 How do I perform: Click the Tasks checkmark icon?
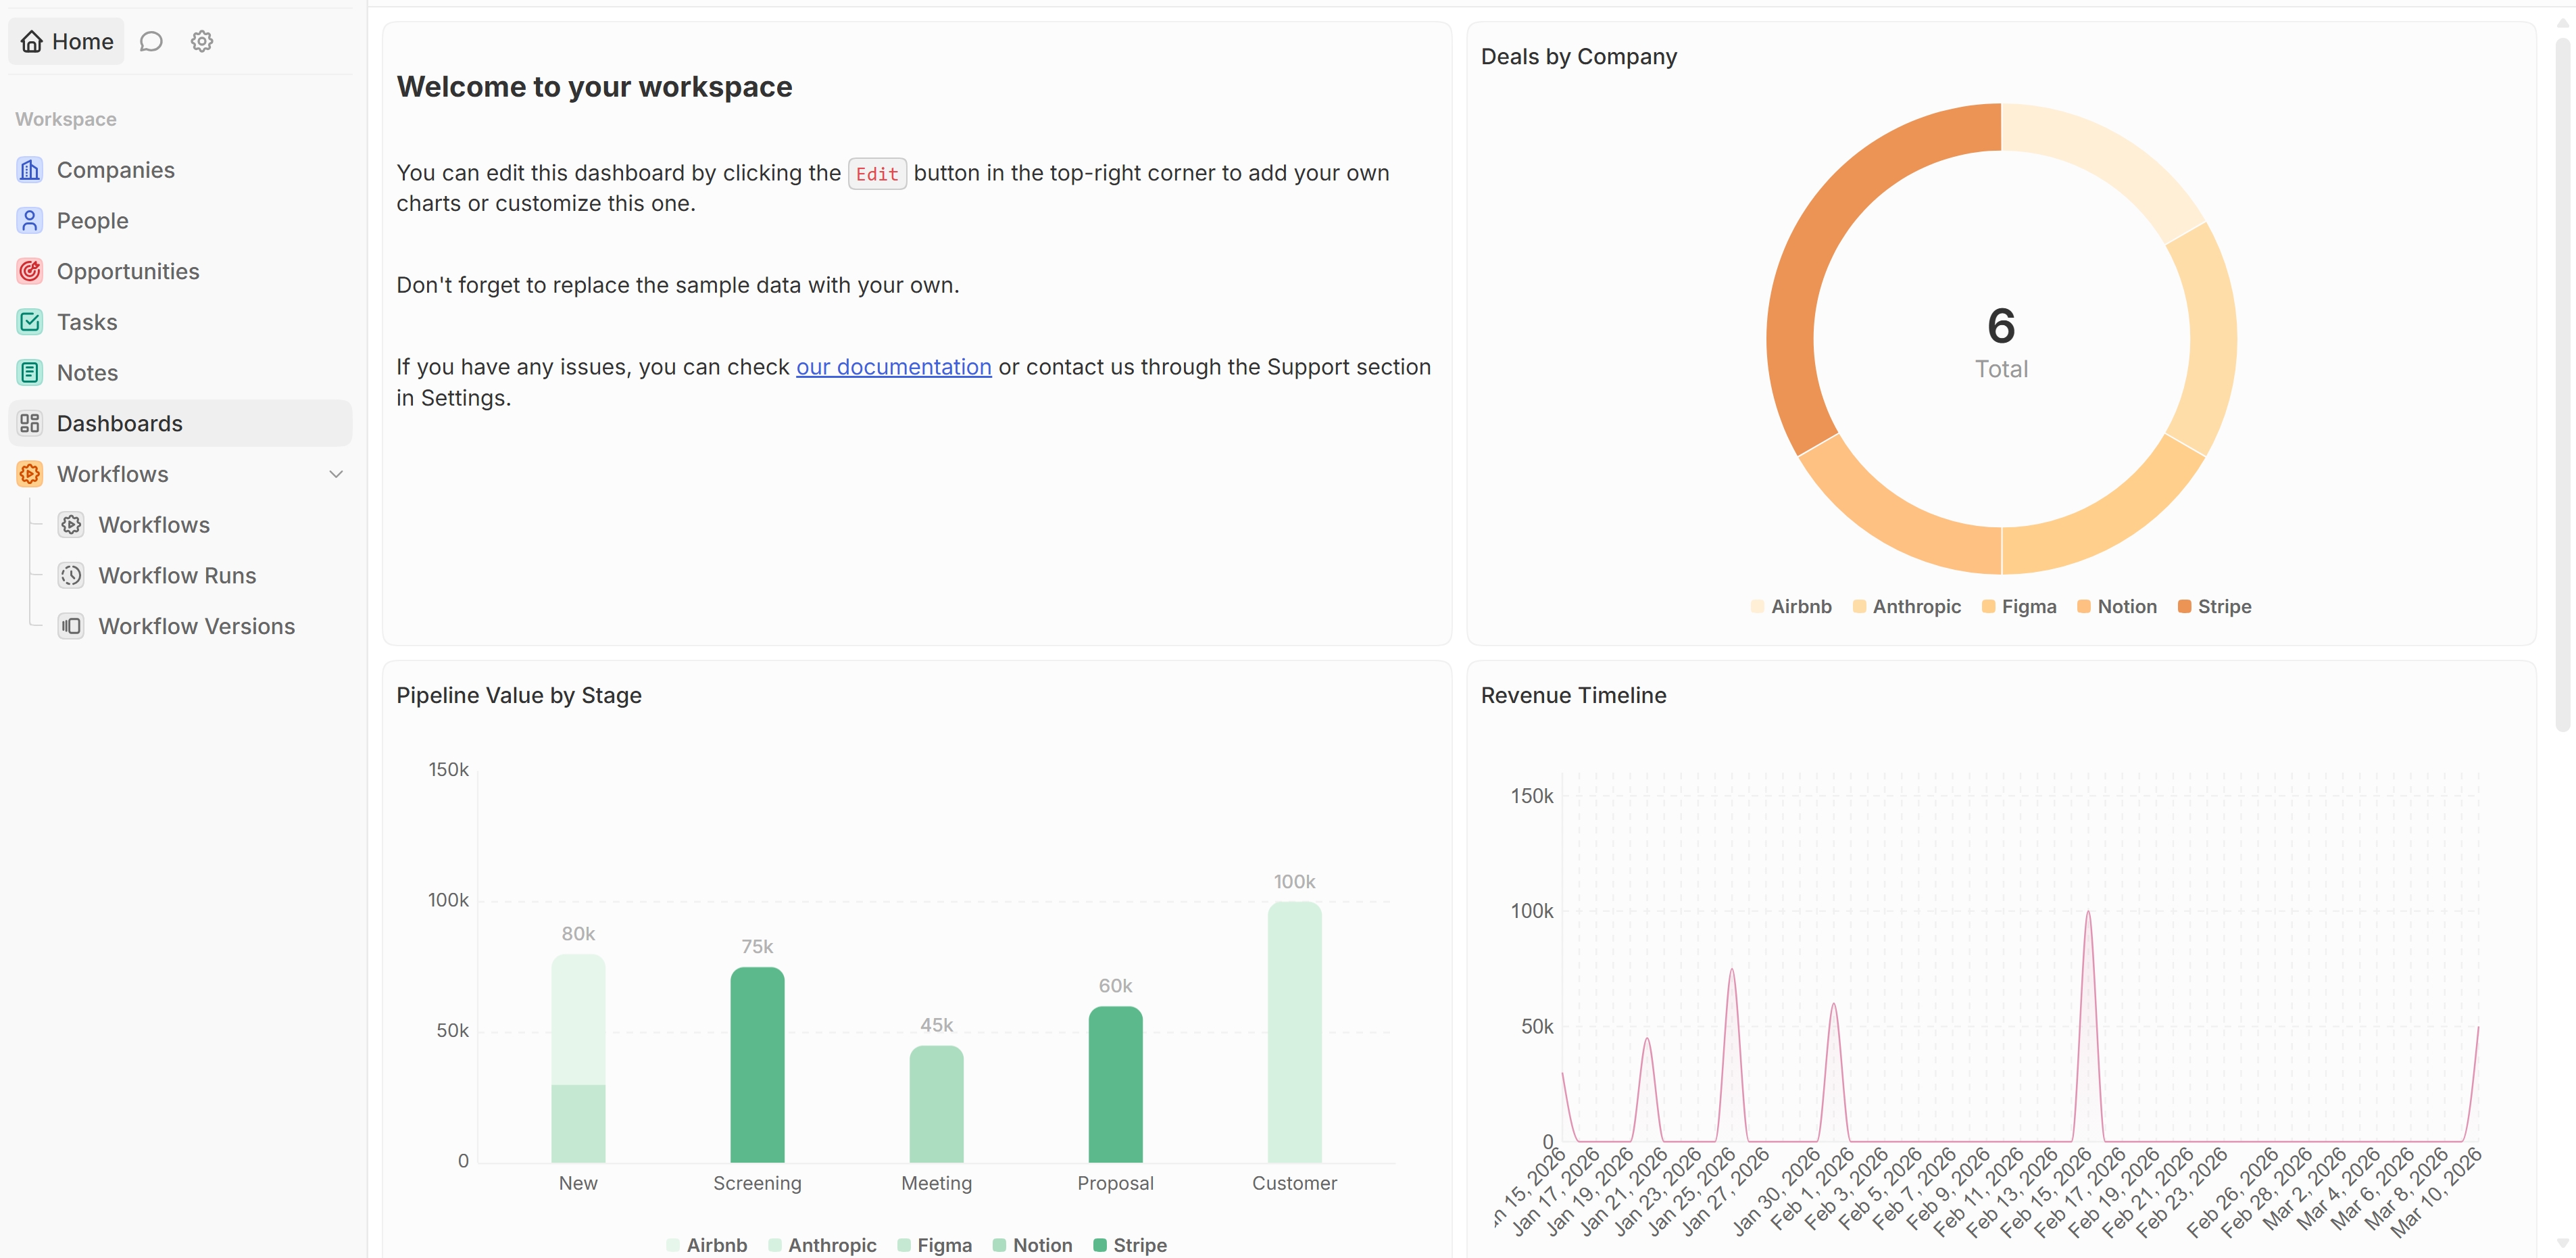point(30,322)
